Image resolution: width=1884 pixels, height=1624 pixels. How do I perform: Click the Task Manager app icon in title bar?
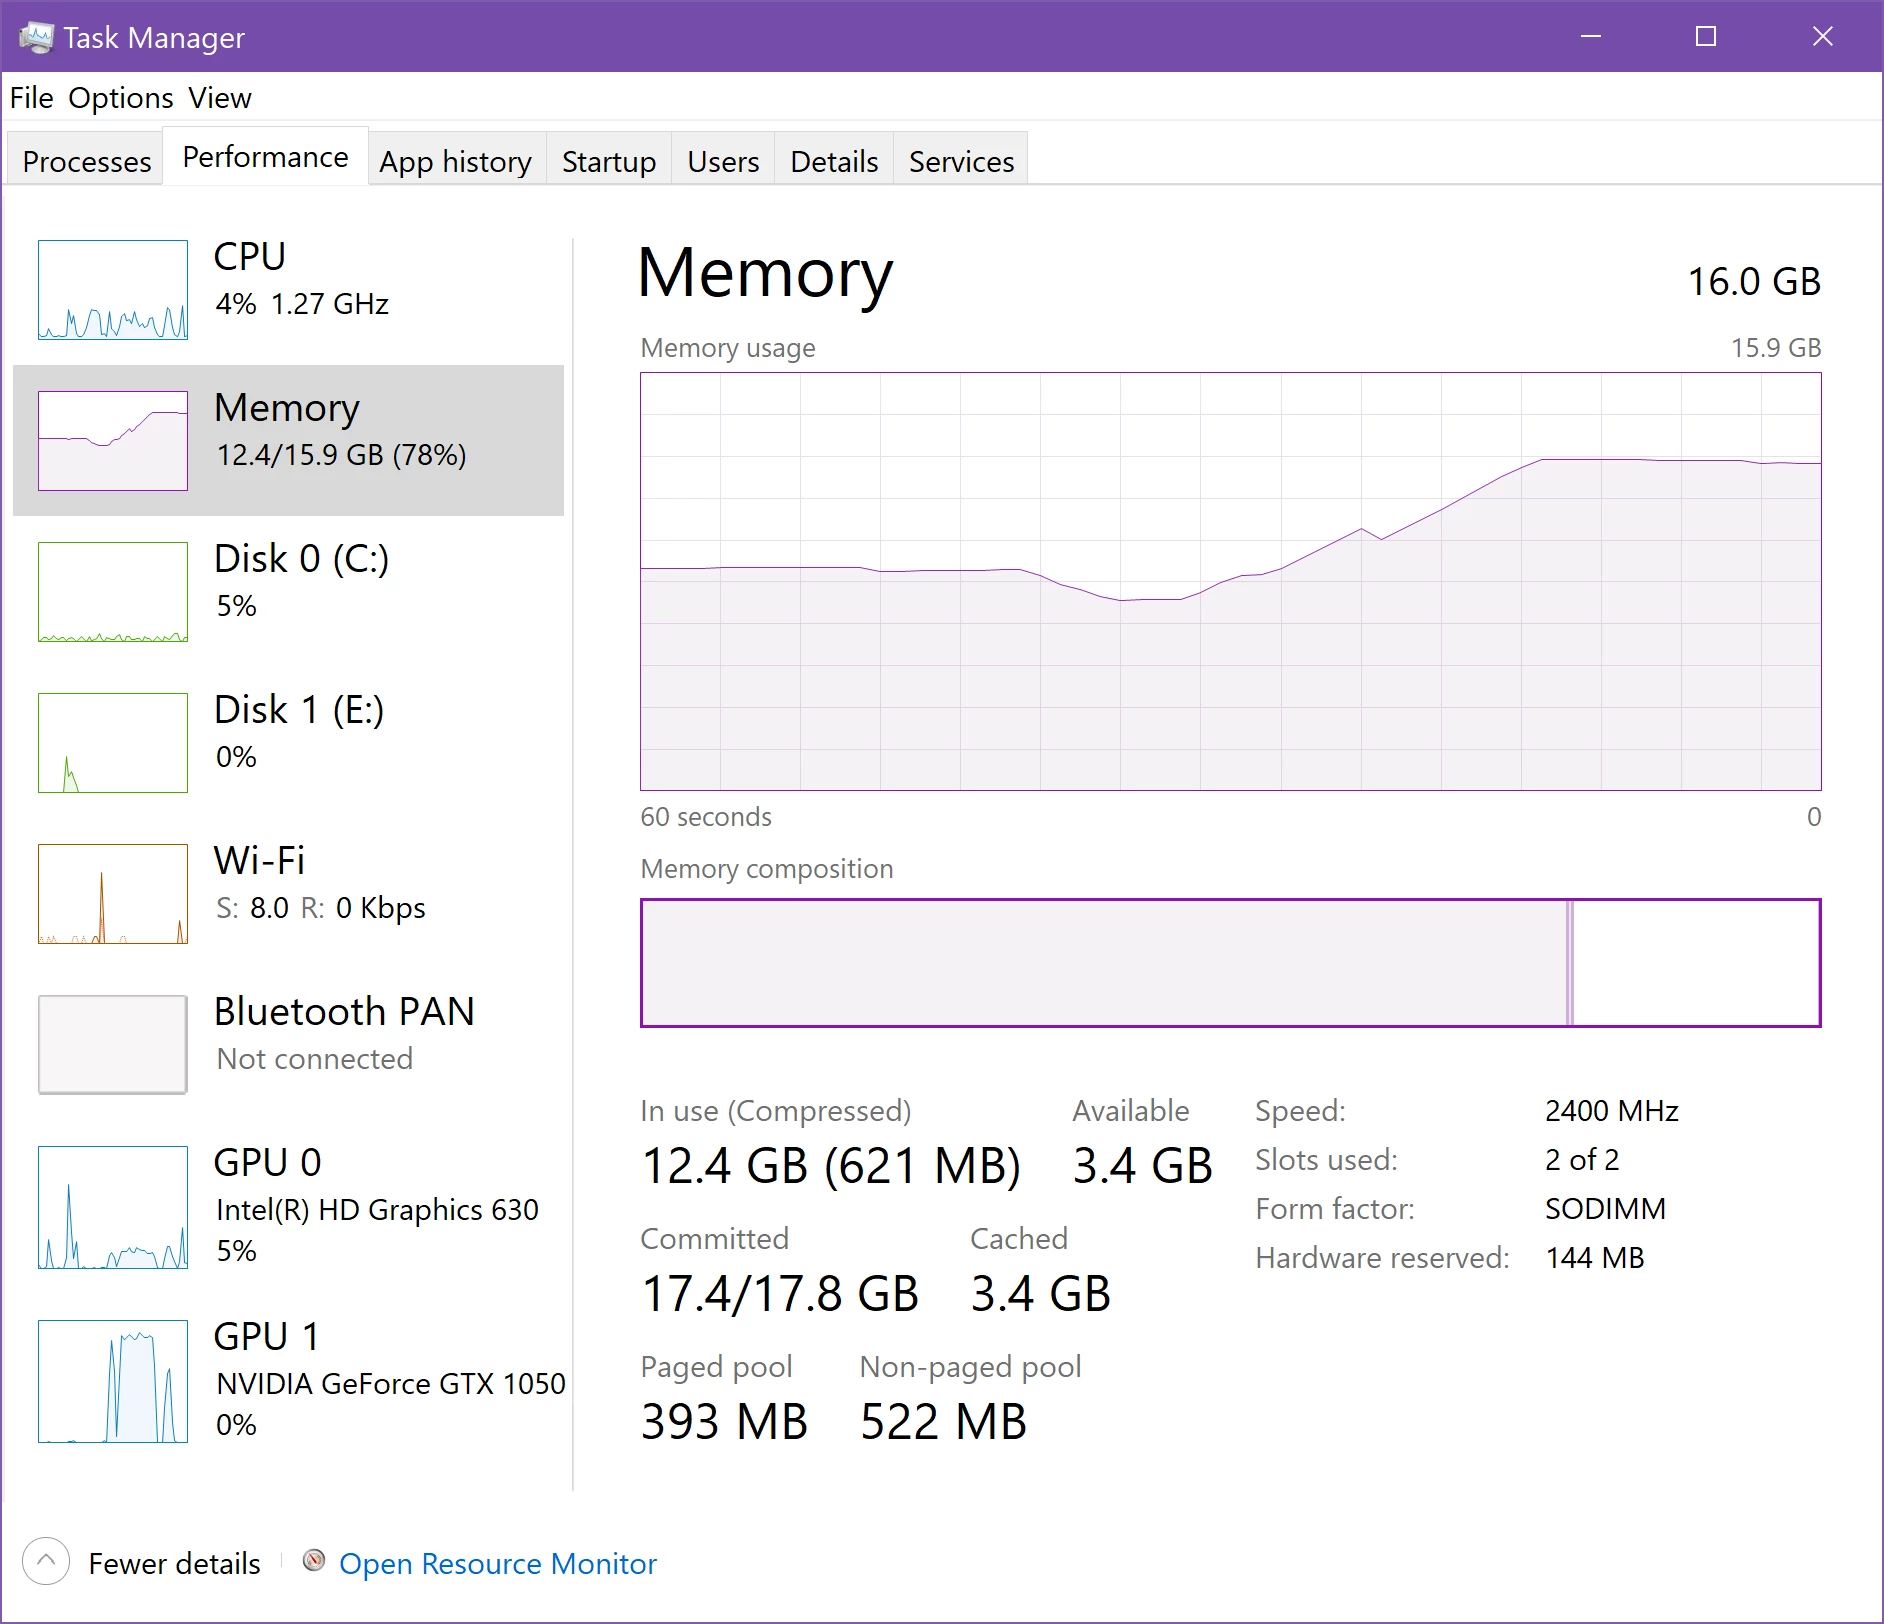(36, 37)
